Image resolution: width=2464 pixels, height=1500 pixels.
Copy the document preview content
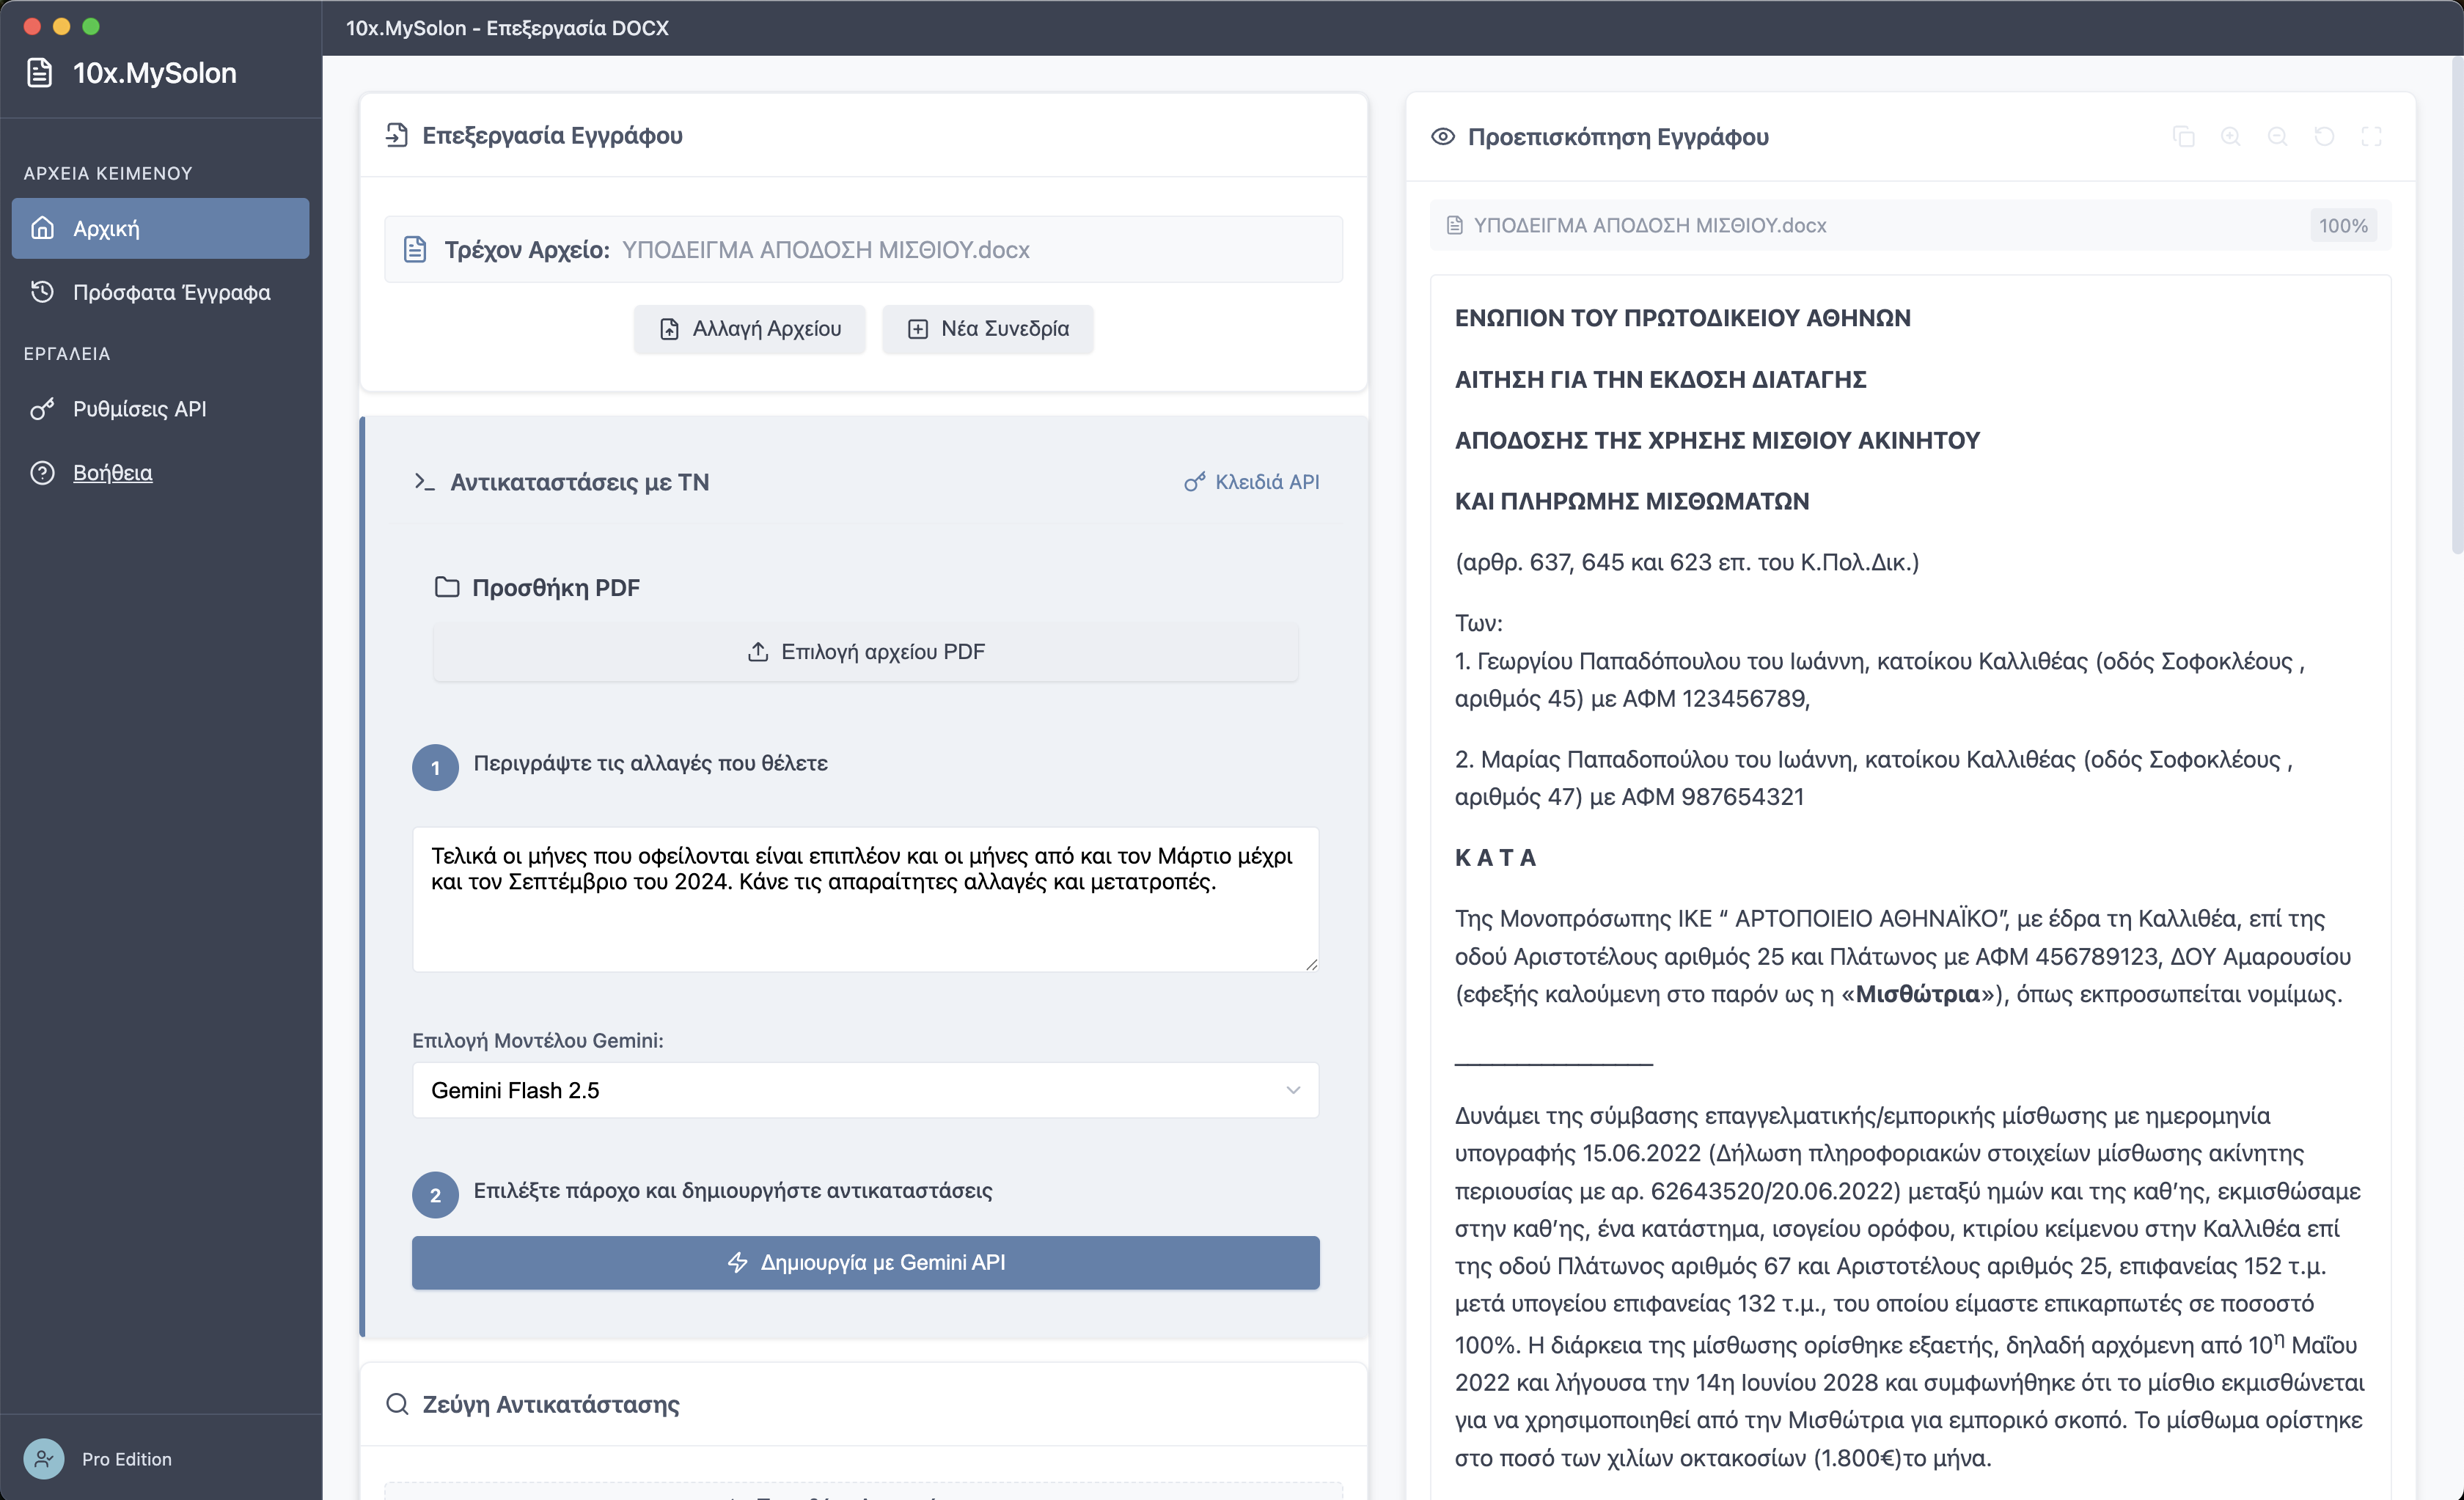[2184, 136]
